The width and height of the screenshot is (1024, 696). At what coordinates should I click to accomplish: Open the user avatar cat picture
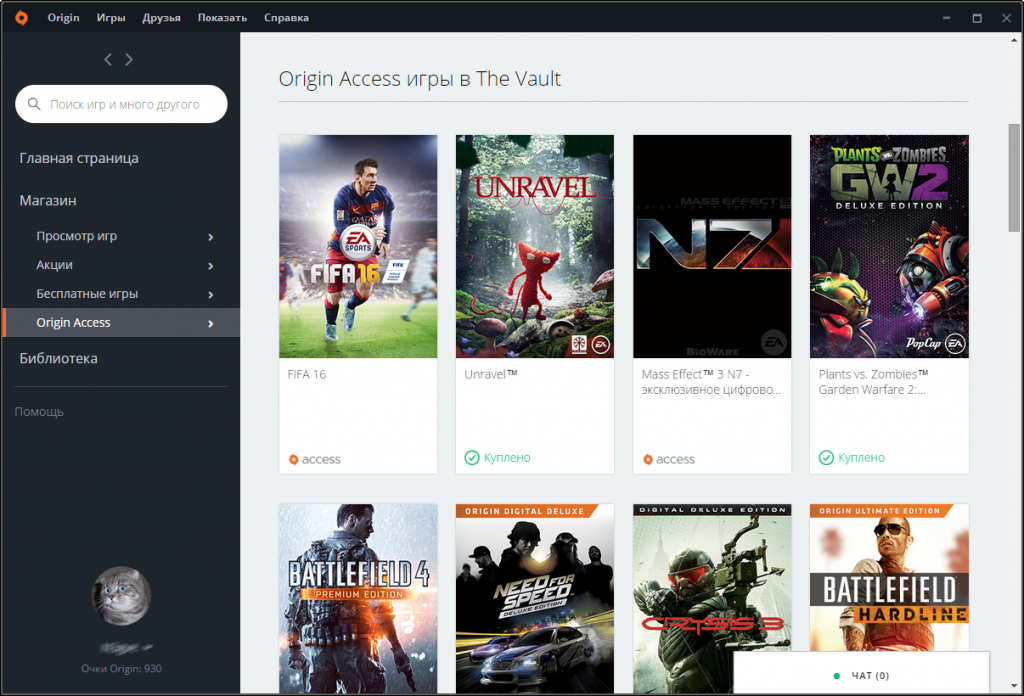click(x=121, y=595)
